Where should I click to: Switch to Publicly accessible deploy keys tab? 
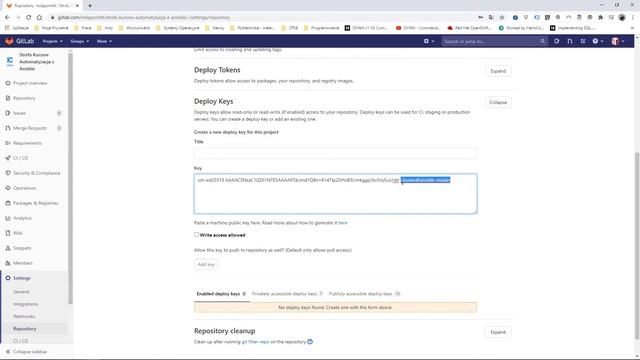[x=364, y=294]
